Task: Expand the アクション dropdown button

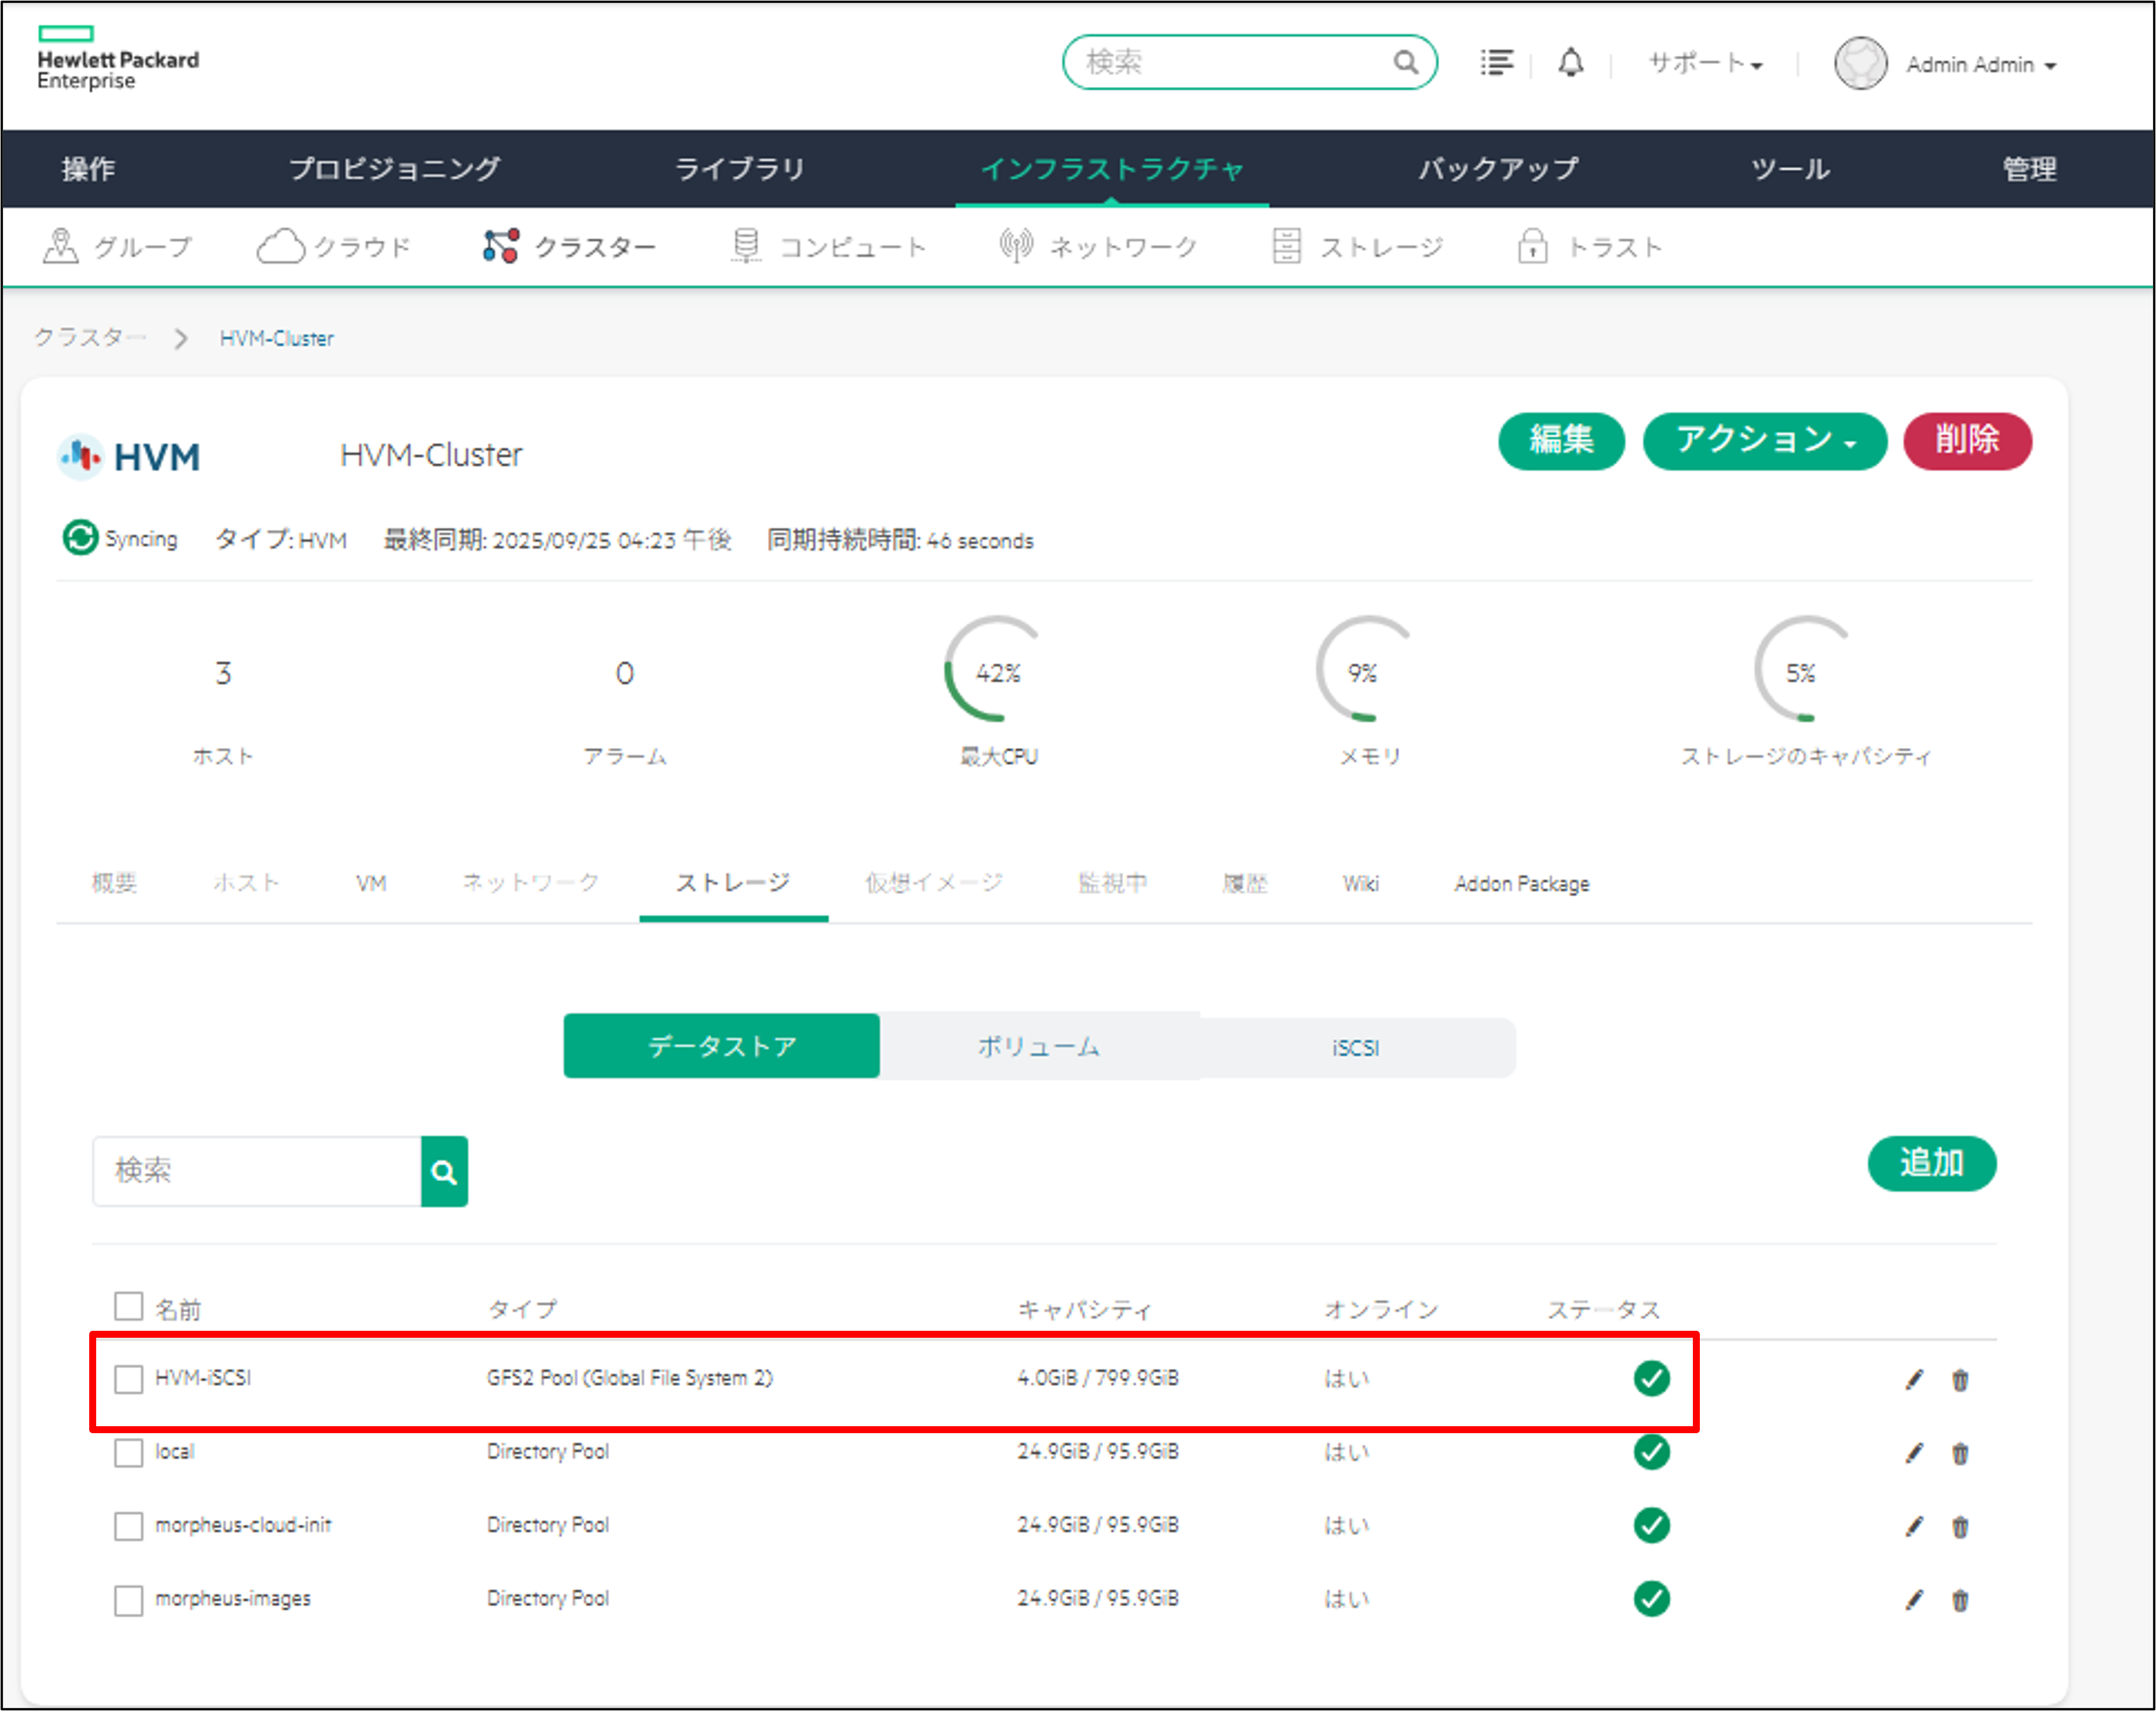Action: coord(1764,441)
